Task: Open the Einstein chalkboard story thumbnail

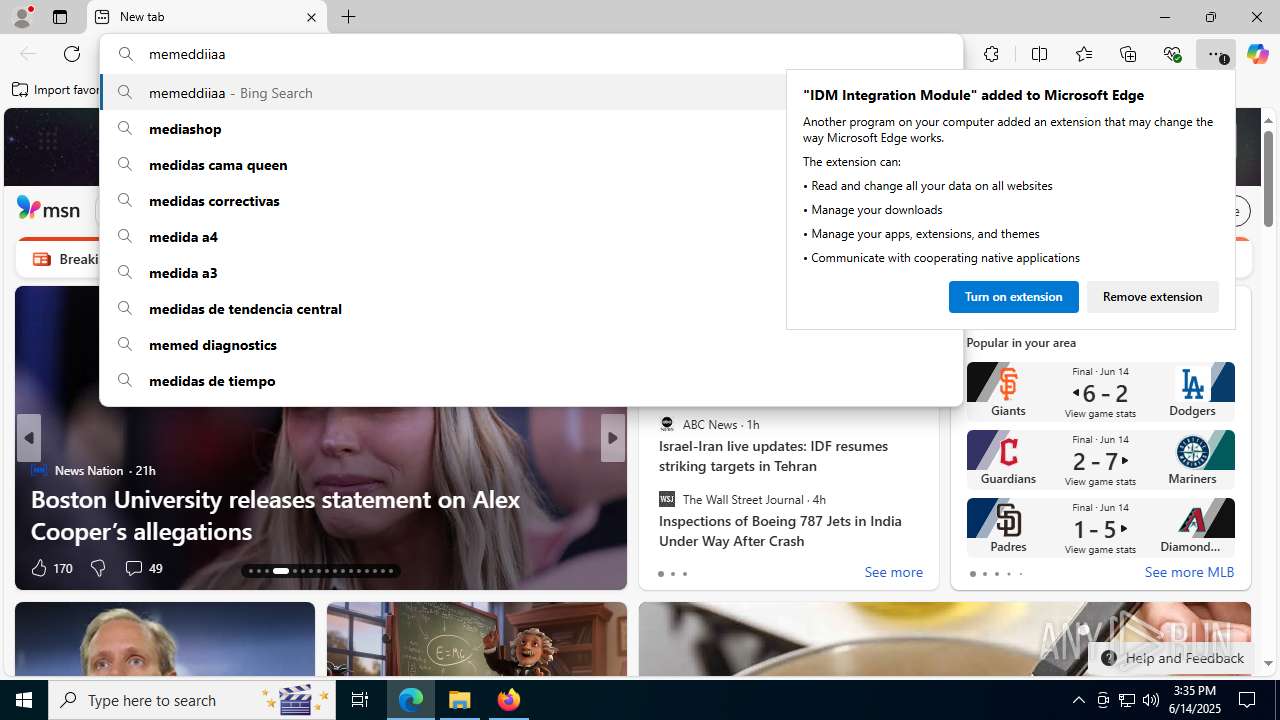Action: point(477,639)
